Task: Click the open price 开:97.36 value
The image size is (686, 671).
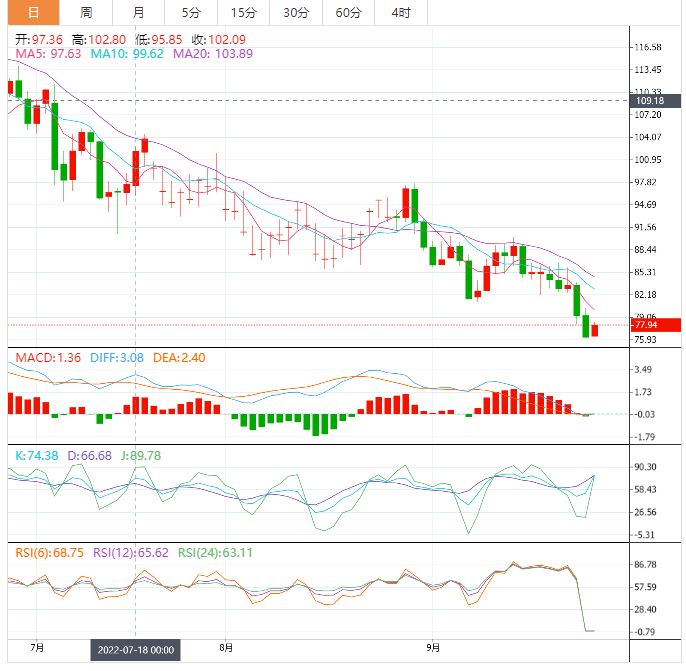Action: 39,40
